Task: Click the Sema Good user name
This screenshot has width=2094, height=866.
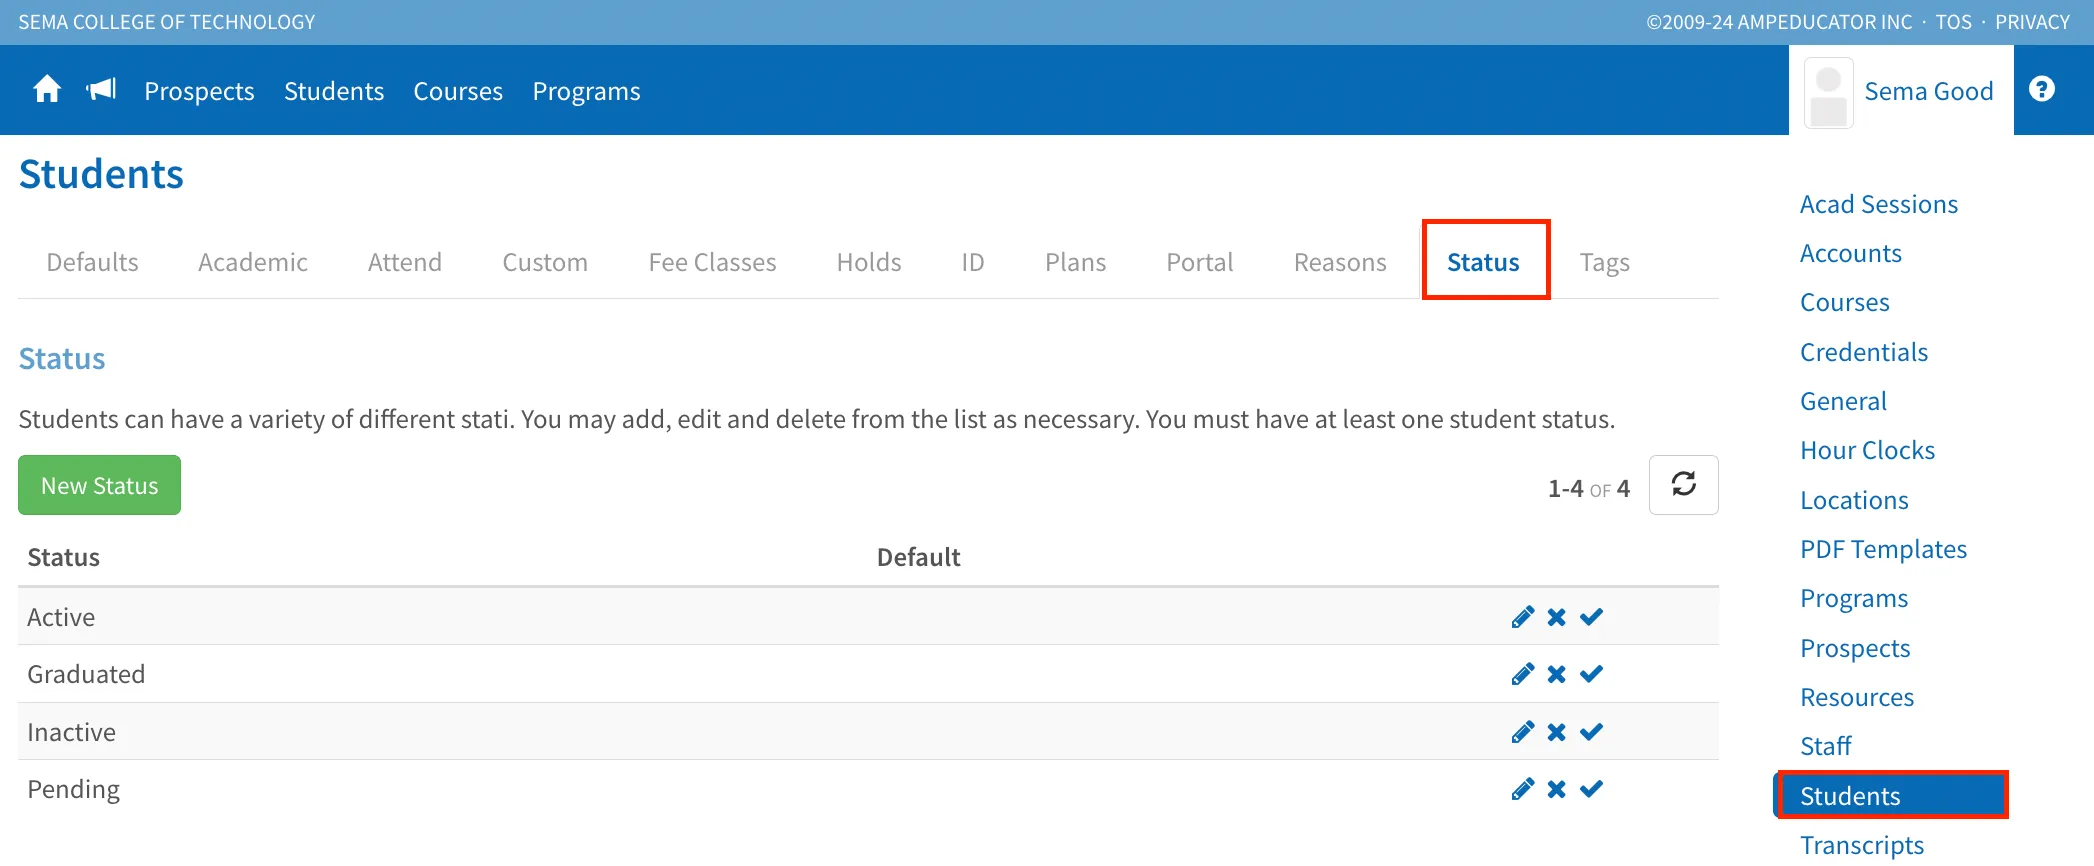Action: [1929, 91]
